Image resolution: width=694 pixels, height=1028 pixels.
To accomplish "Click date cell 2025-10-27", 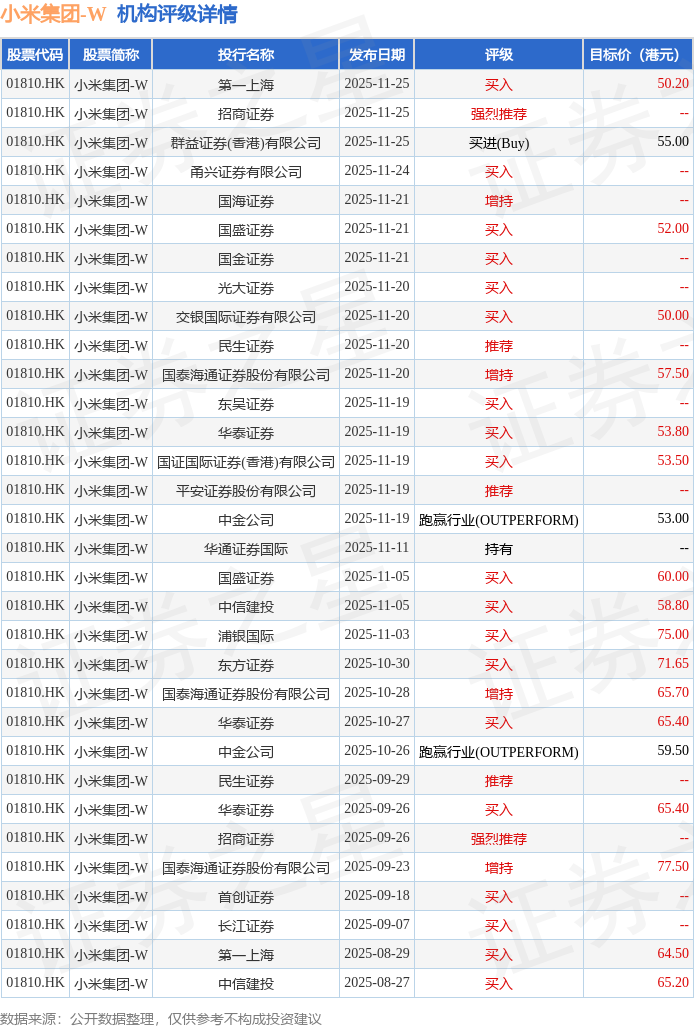I will 377,722.
